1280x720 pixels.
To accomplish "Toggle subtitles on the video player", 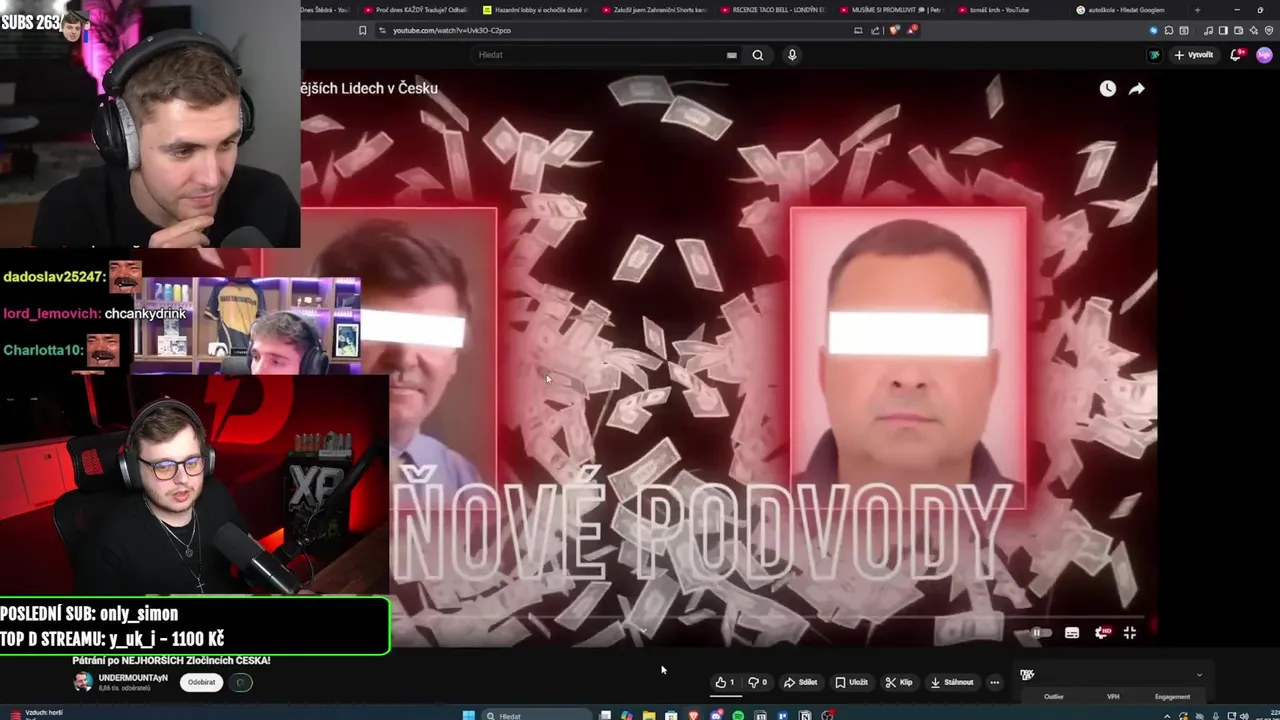I will pos(1072,632).
